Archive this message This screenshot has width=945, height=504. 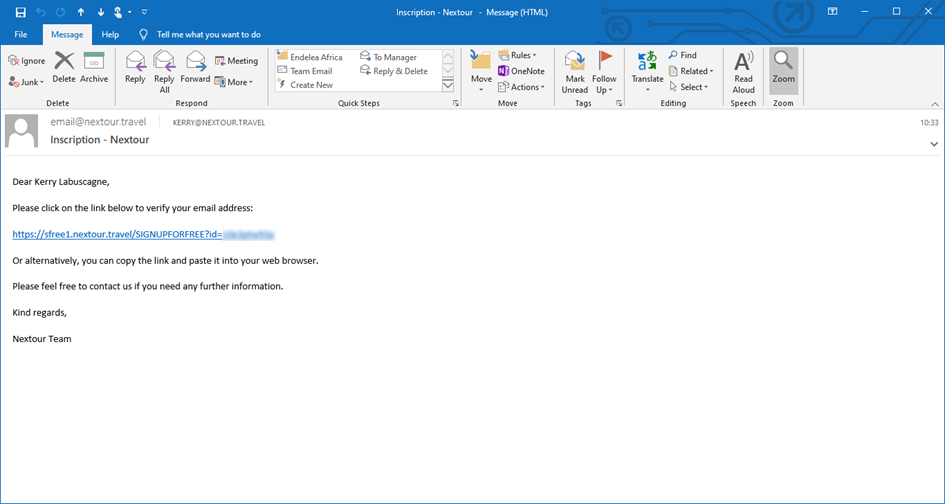click(x=94, y=67)
